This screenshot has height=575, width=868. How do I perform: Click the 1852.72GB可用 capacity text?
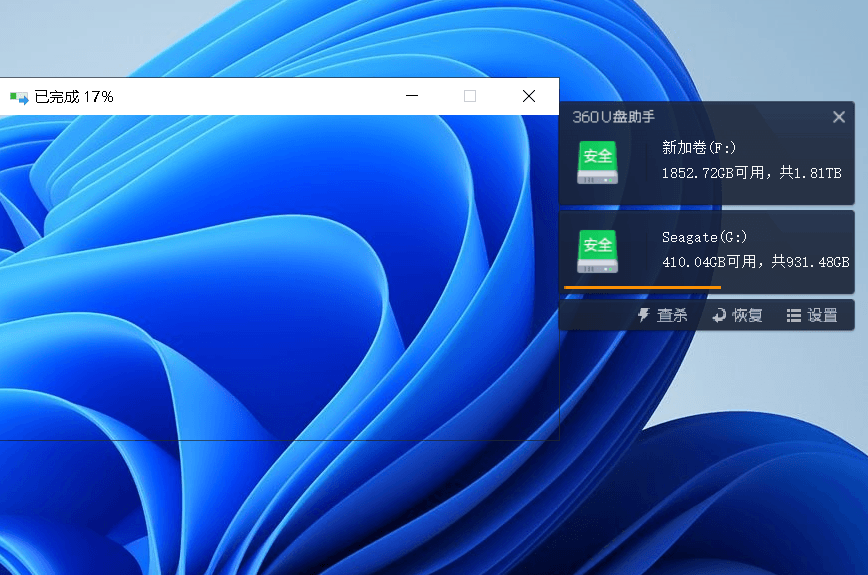(x=713, y=173)
